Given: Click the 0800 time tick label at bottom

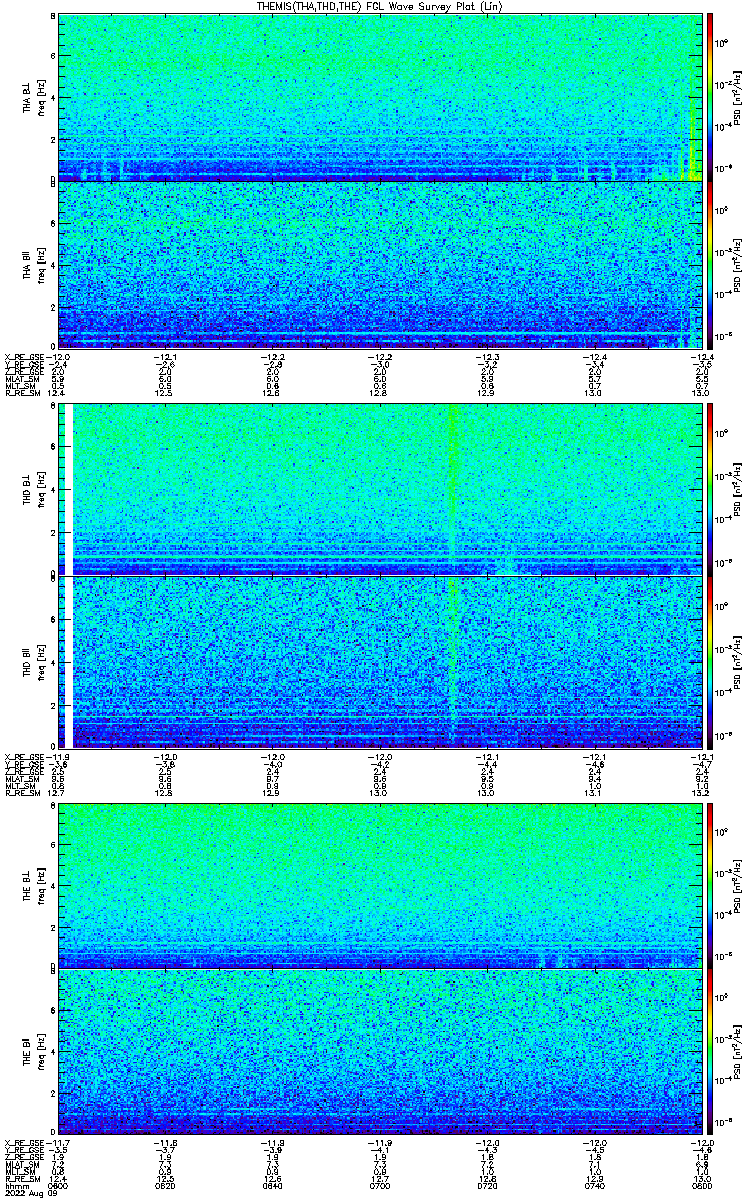Looking at the screenshot, I should pyautogui.click(x=702, y=1185).
